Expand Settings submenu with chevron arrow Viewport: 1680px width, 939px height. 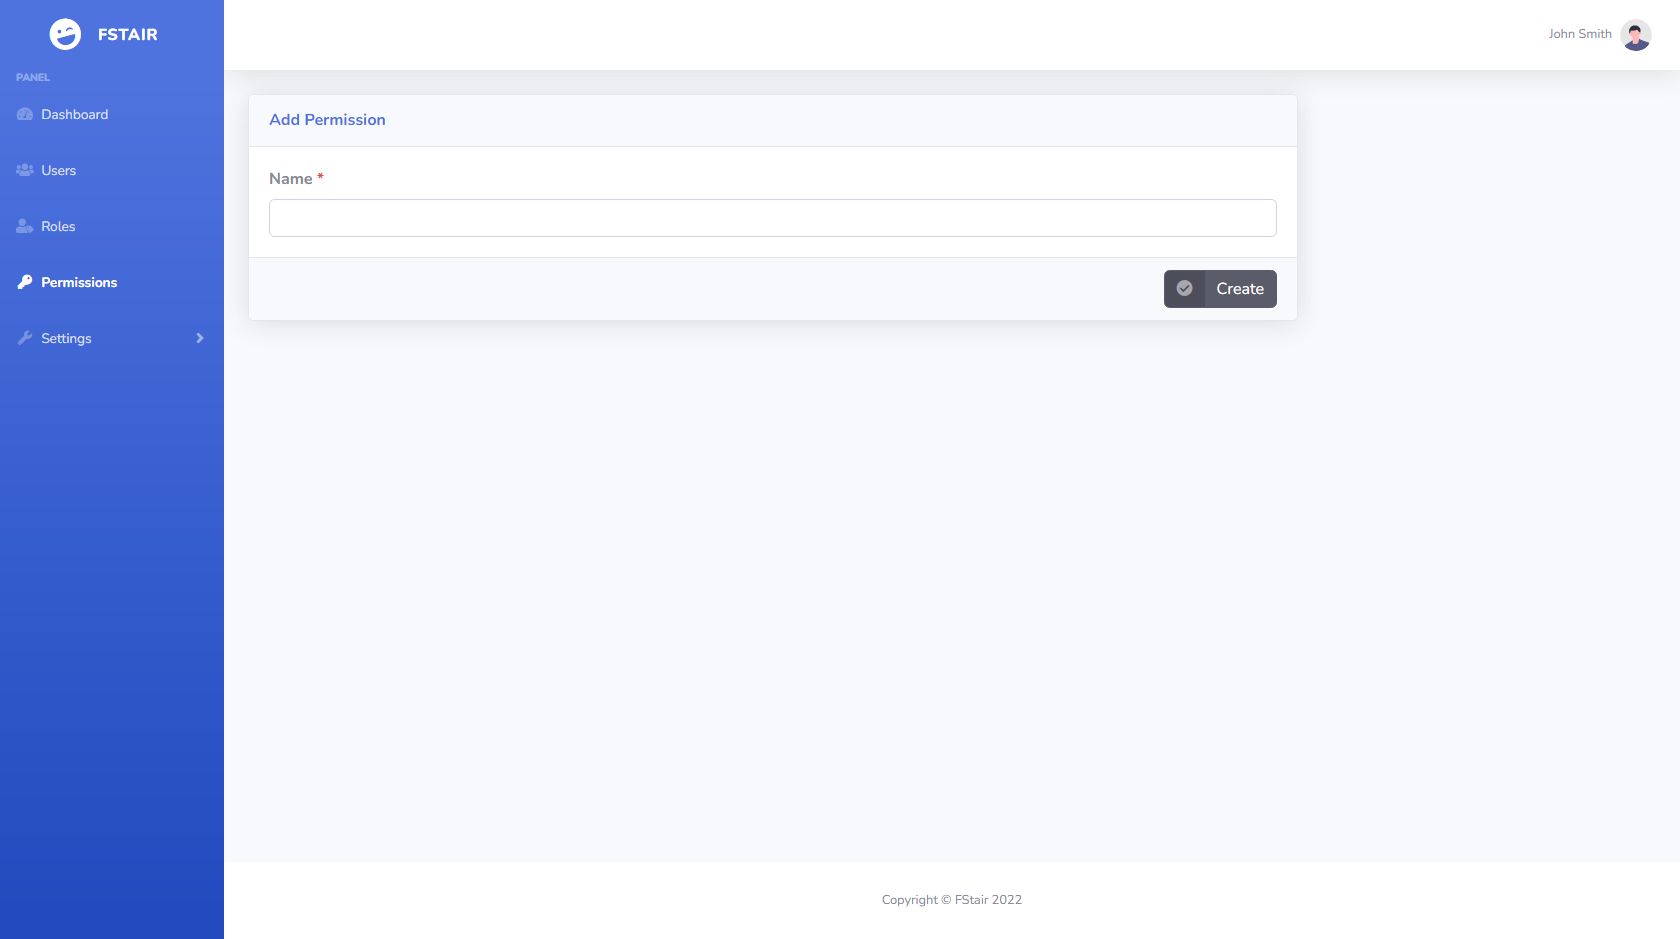pyautogui.click(x=200, y=339)
